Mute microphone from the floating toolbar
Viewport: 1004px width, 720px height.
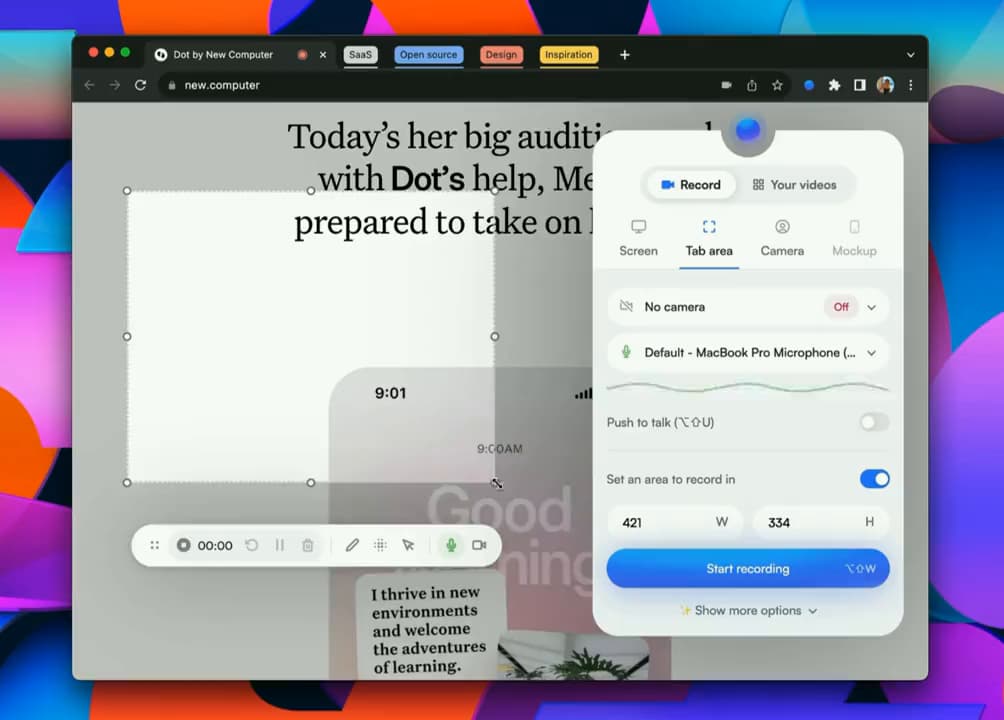pyautogui.click(x=451, y=545)
